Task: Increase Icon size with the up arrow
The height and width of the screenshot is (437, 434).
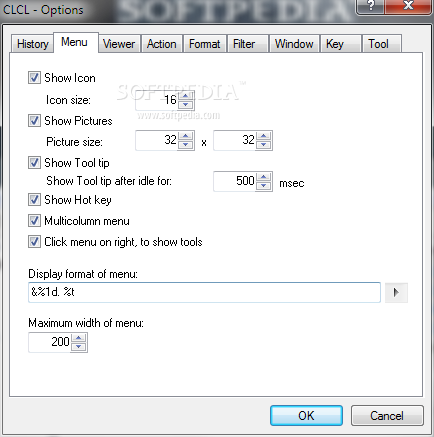Action: [186, 96]
